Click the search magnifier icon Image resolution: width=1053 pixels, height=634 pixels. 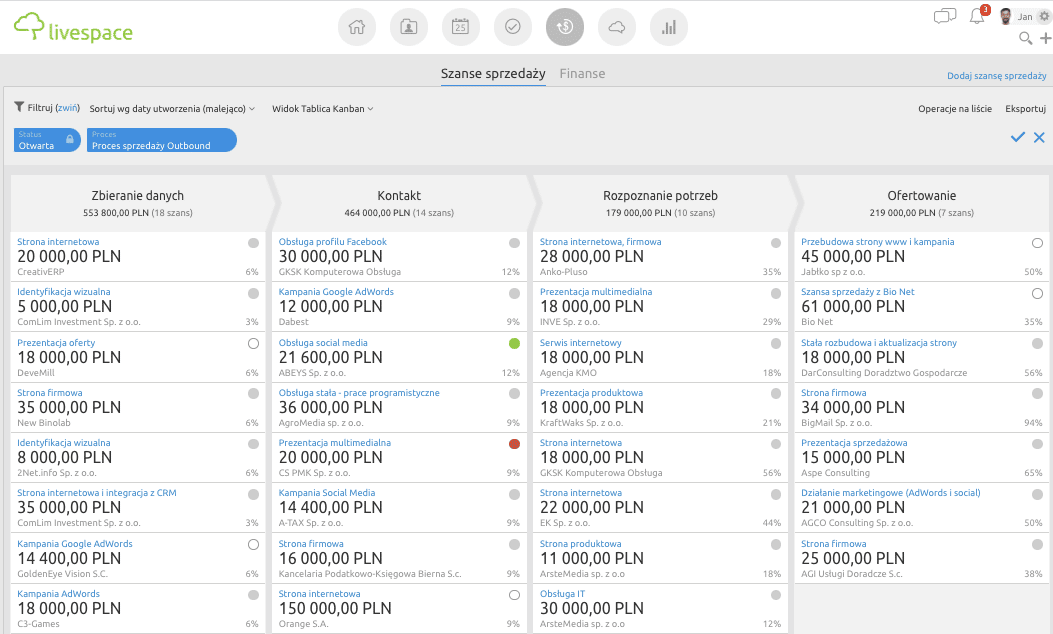1025,39
